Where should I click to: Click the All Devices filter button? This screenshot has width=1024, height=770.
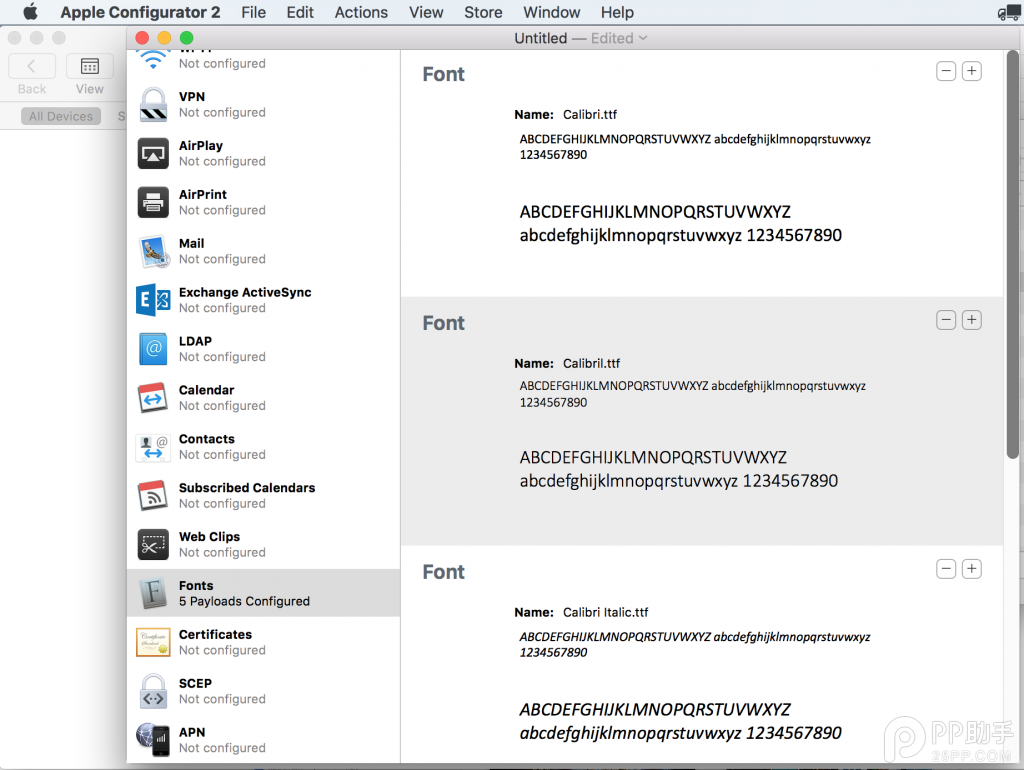61,116
